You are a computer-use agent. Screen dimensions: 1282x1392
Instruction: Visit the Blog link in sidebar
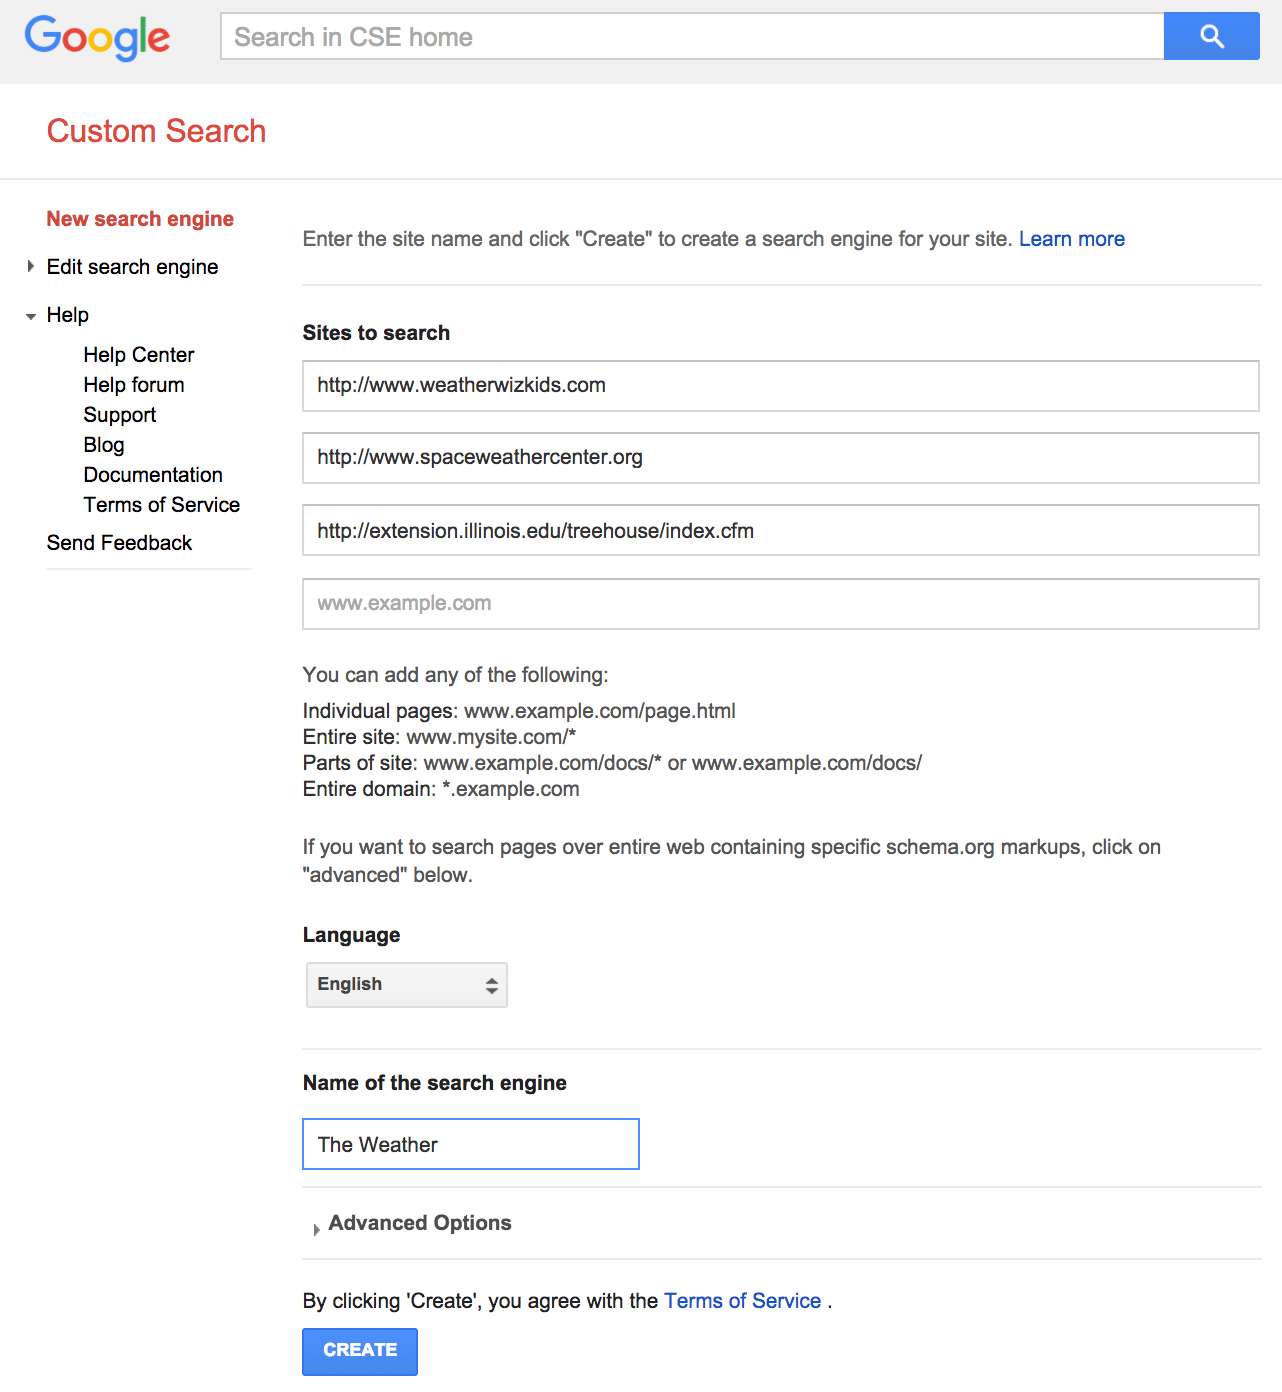[x=104, y=444]
